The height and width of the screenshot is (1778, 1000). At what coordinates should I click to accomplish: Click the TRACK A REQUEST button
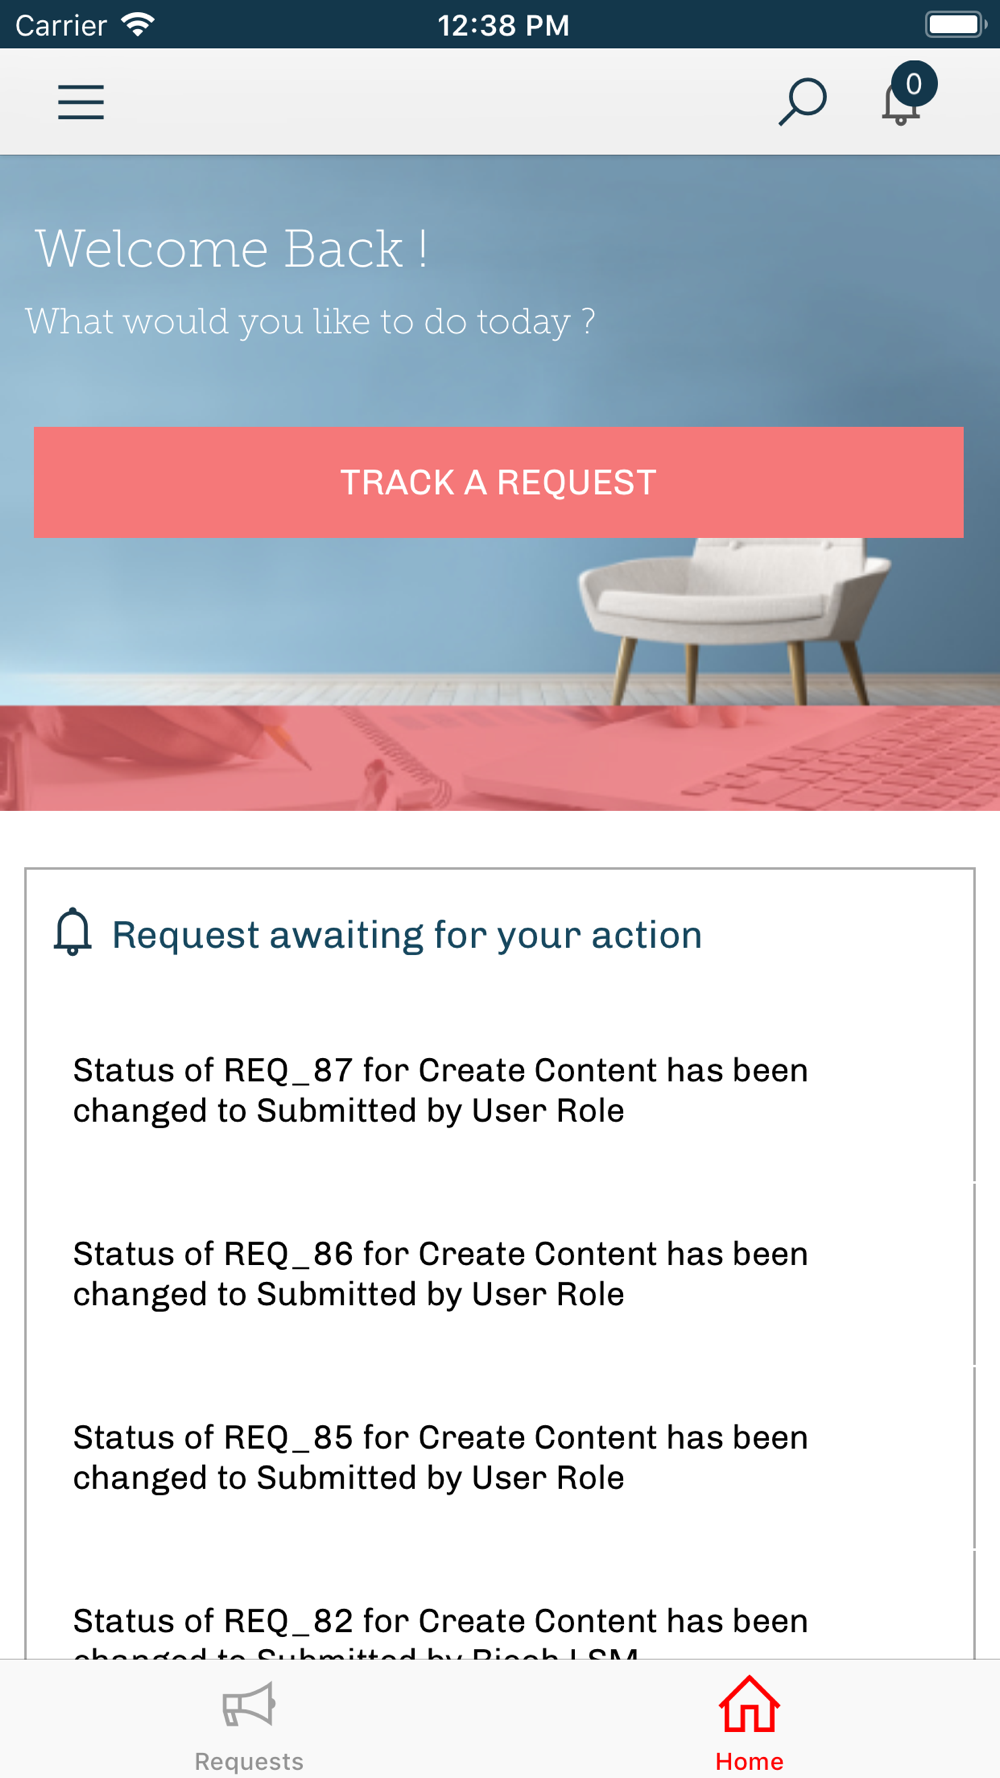click(499, 482)
